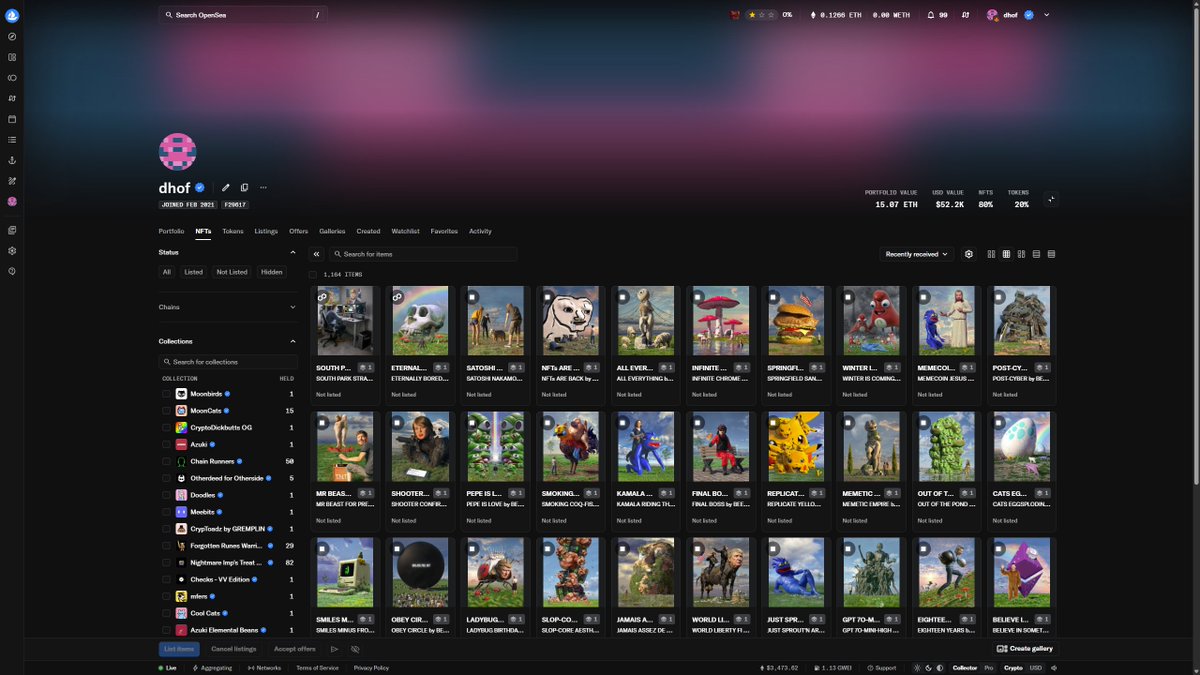Viewport: 1200px width, 675px height.
Task: Open the Offers tab
Action: tap(299, 231)
